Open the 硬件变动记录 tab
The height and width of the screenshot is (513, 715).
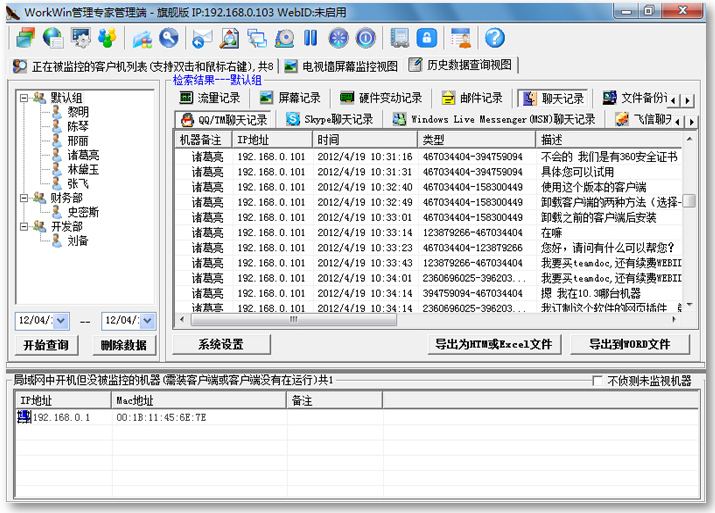click(382, 98)
